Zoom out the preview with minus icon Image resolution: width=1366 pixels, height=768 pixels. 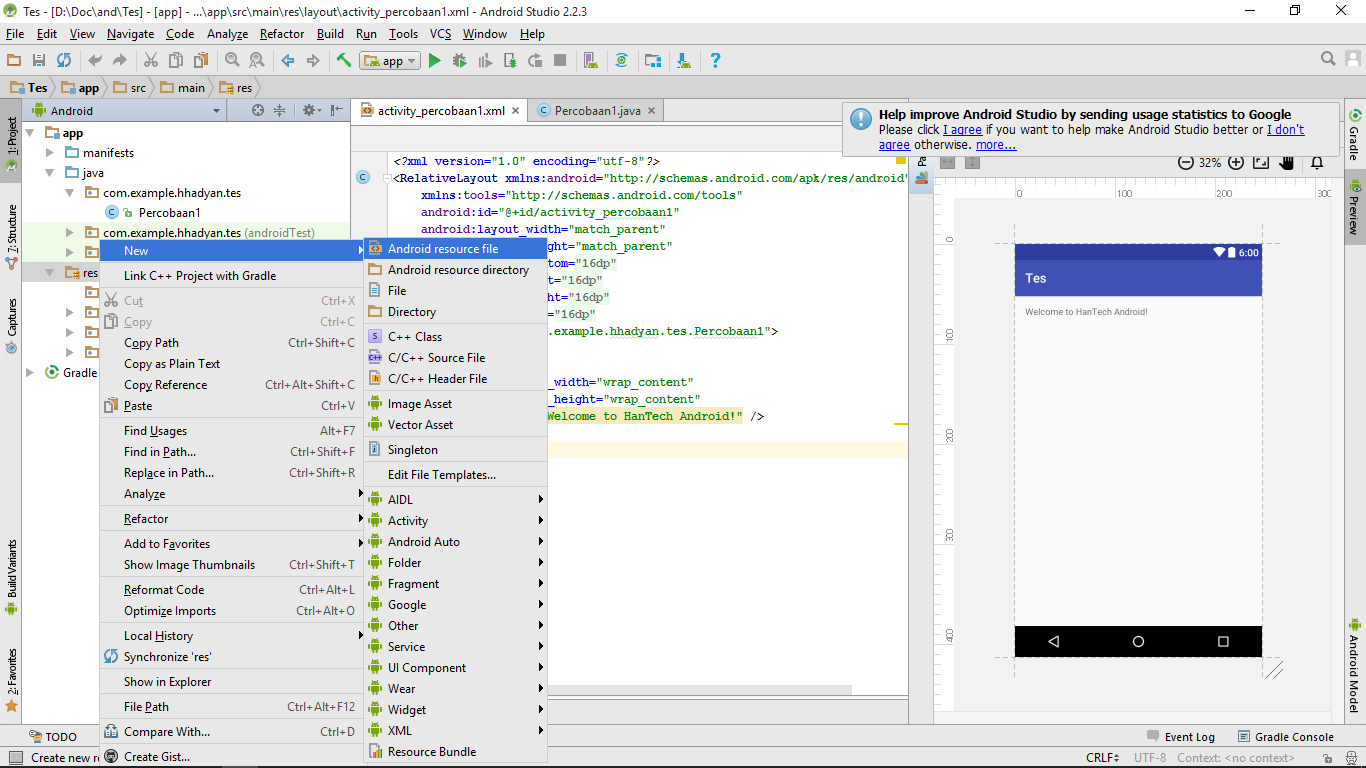(1186, 162)
